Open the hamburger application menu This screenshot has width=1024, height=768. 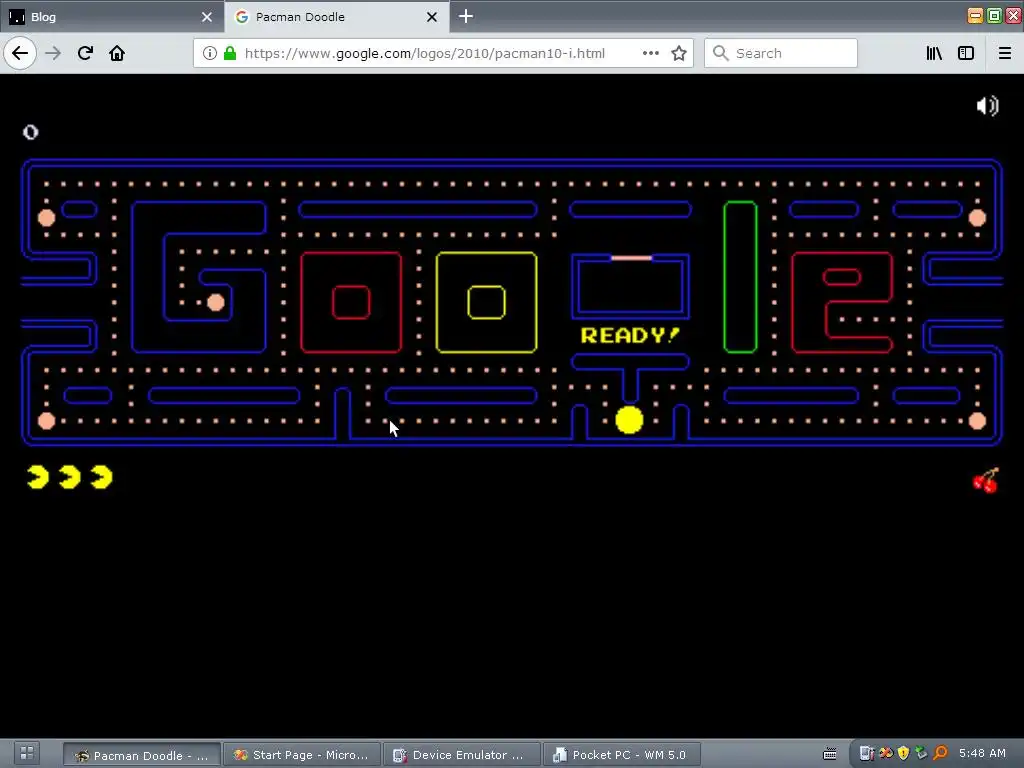pos(1005,53)
